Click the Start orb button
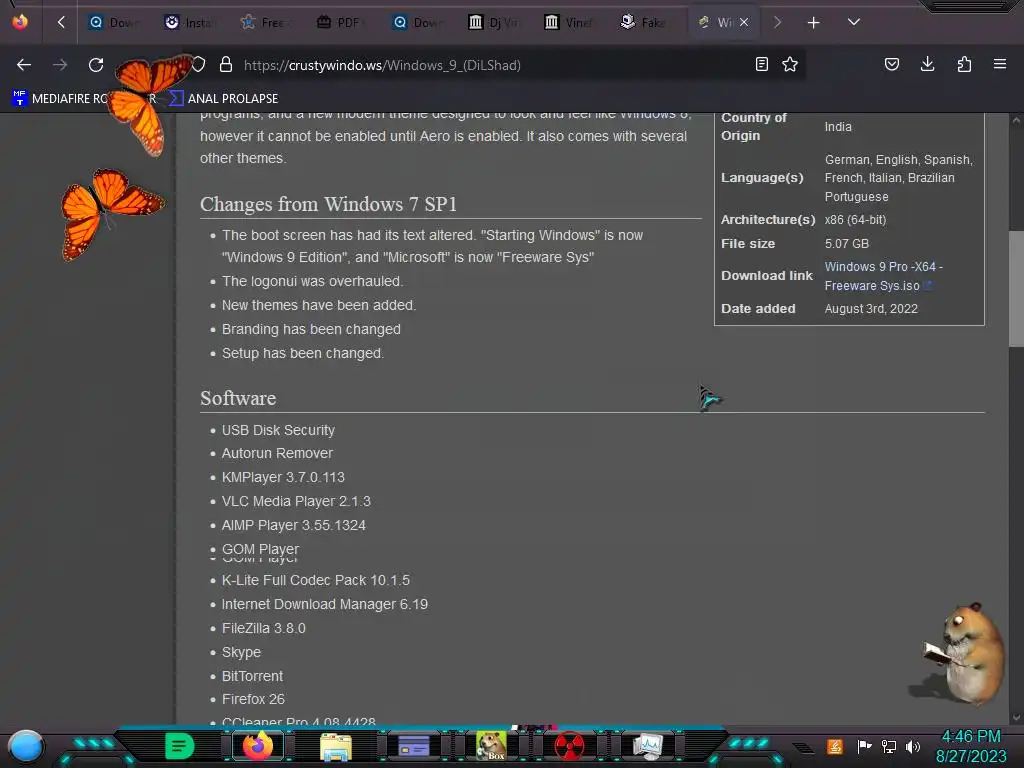The height and width of the screenshot is (768, 1024). [x=25, y=748]
